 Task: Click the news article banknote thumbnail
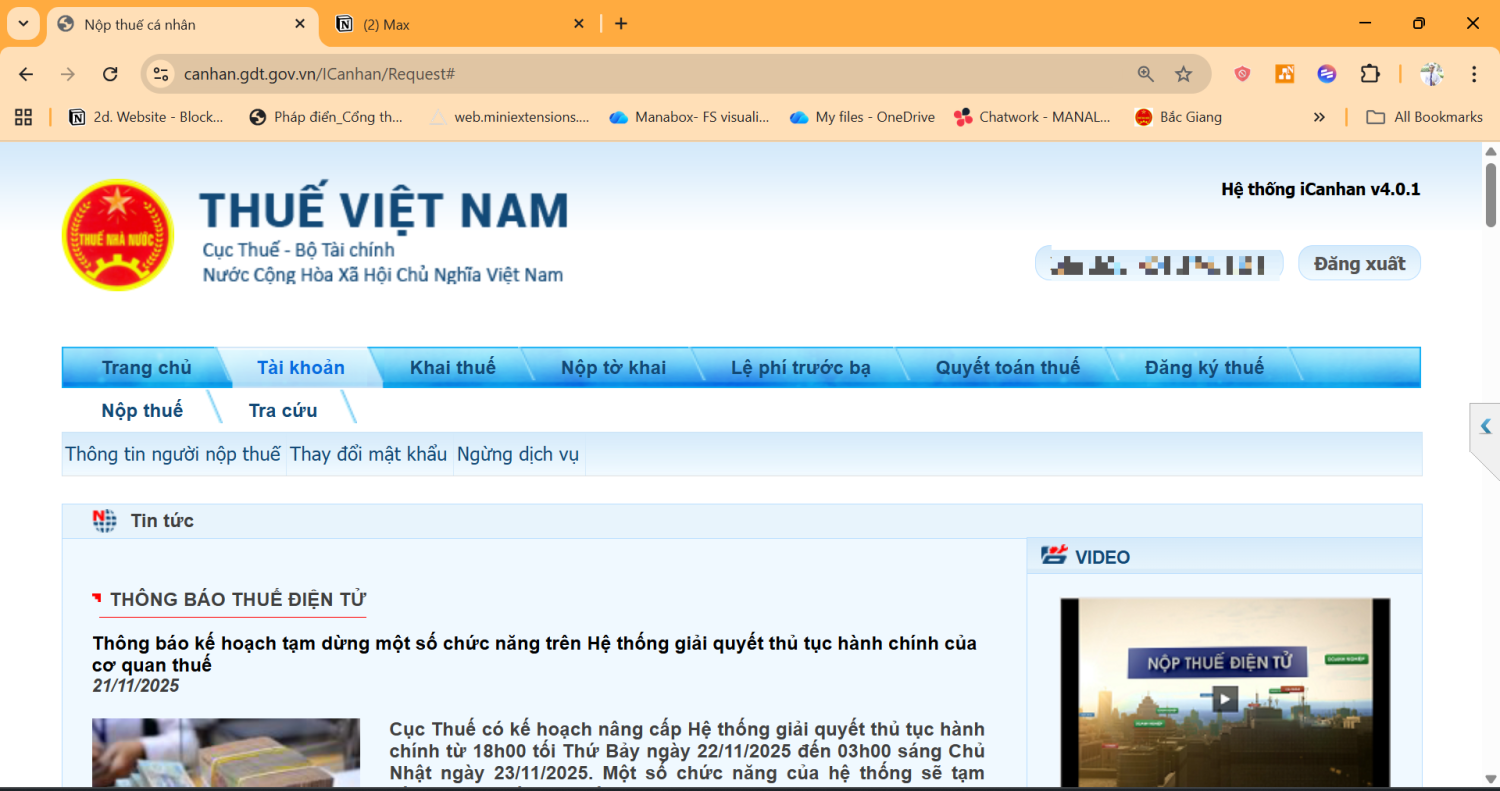point(226,752)
